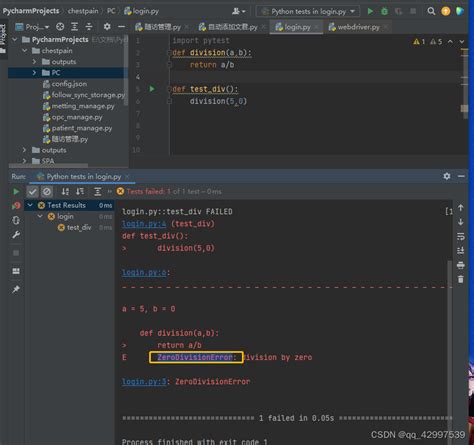Click the warnings count indicator
Image resolution: width=474 pixels, height=445 pixels.
point(419,42)
